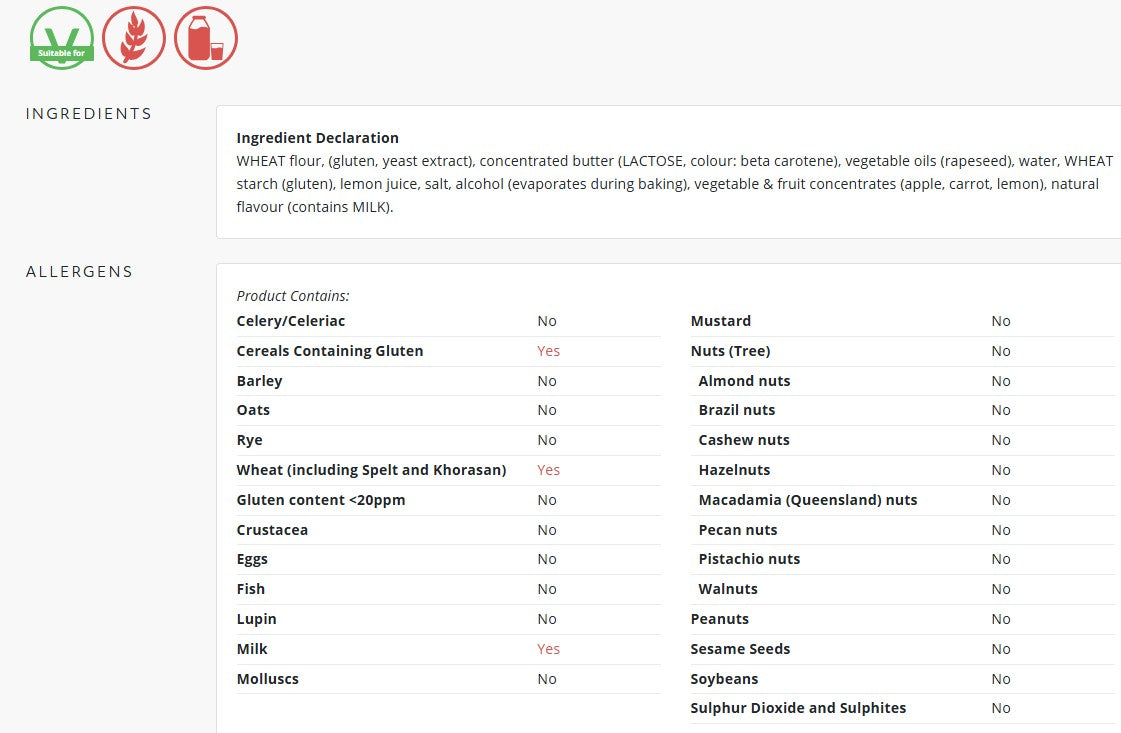Click the Nuts (Tree) allergen label

730,351
